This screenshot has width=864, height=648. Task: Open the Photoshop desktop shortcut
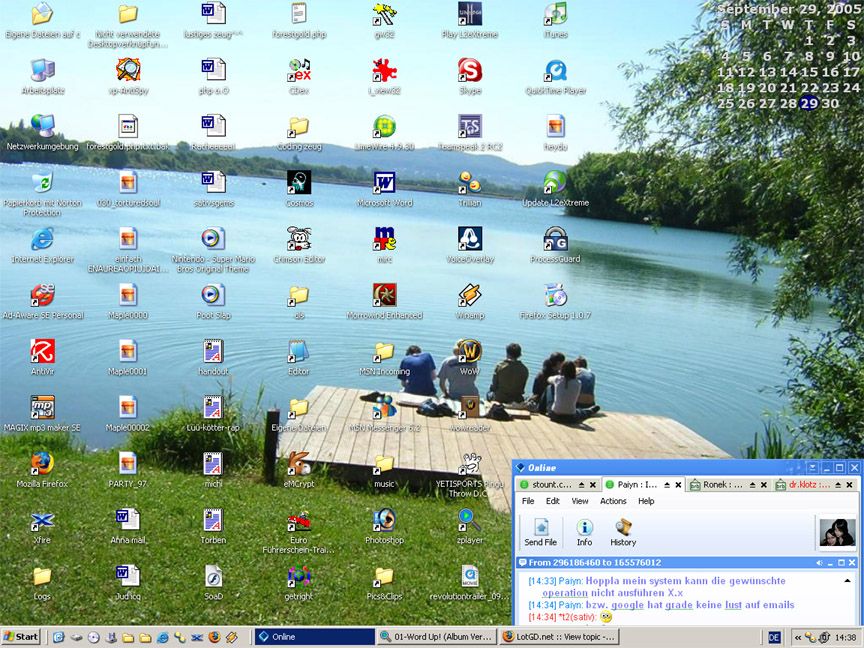[x=385, y=520]
